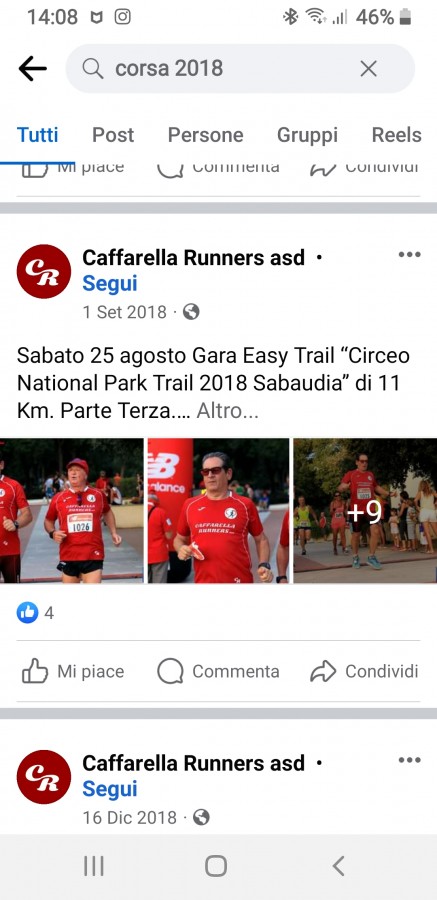Open three-dot menu on Sabaudia post
437x900 pixels.
[x=409, y=255]
